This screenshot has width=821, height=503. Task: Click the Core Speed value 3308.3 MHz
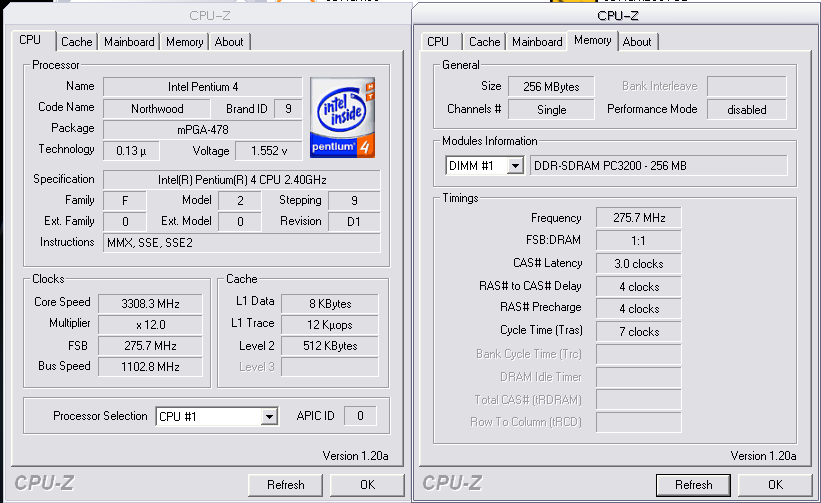point(150,304)
